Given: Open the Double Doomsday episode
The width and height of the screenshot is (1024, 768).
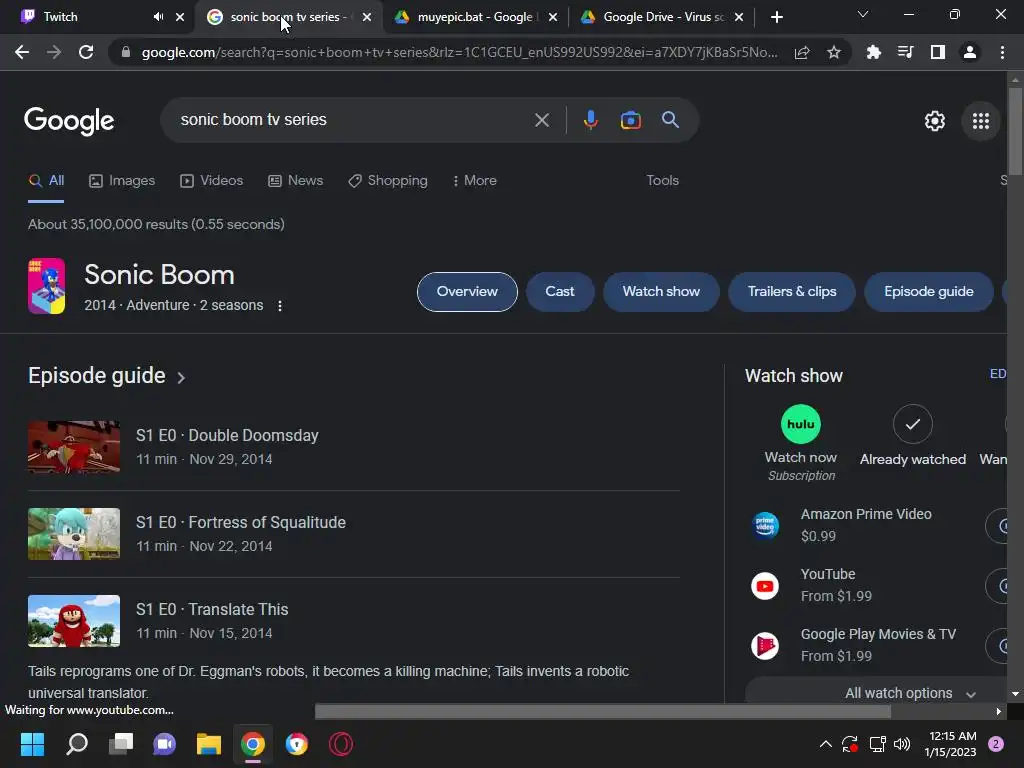Looking at the screenshot, I should pos(227,436).
